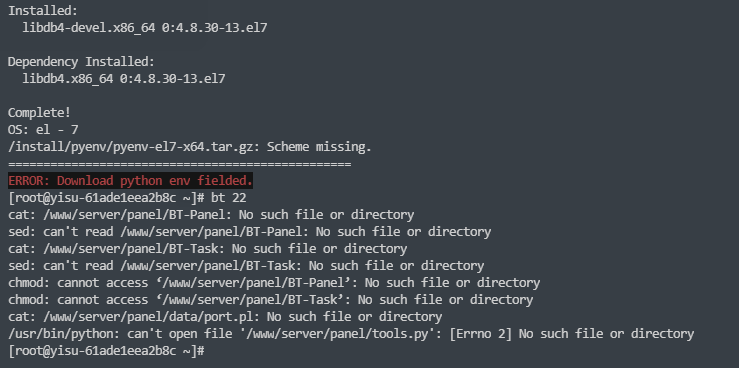
Task: Click the 'sed: can't read BT-Task' line
Action: (x=246, y=266)
